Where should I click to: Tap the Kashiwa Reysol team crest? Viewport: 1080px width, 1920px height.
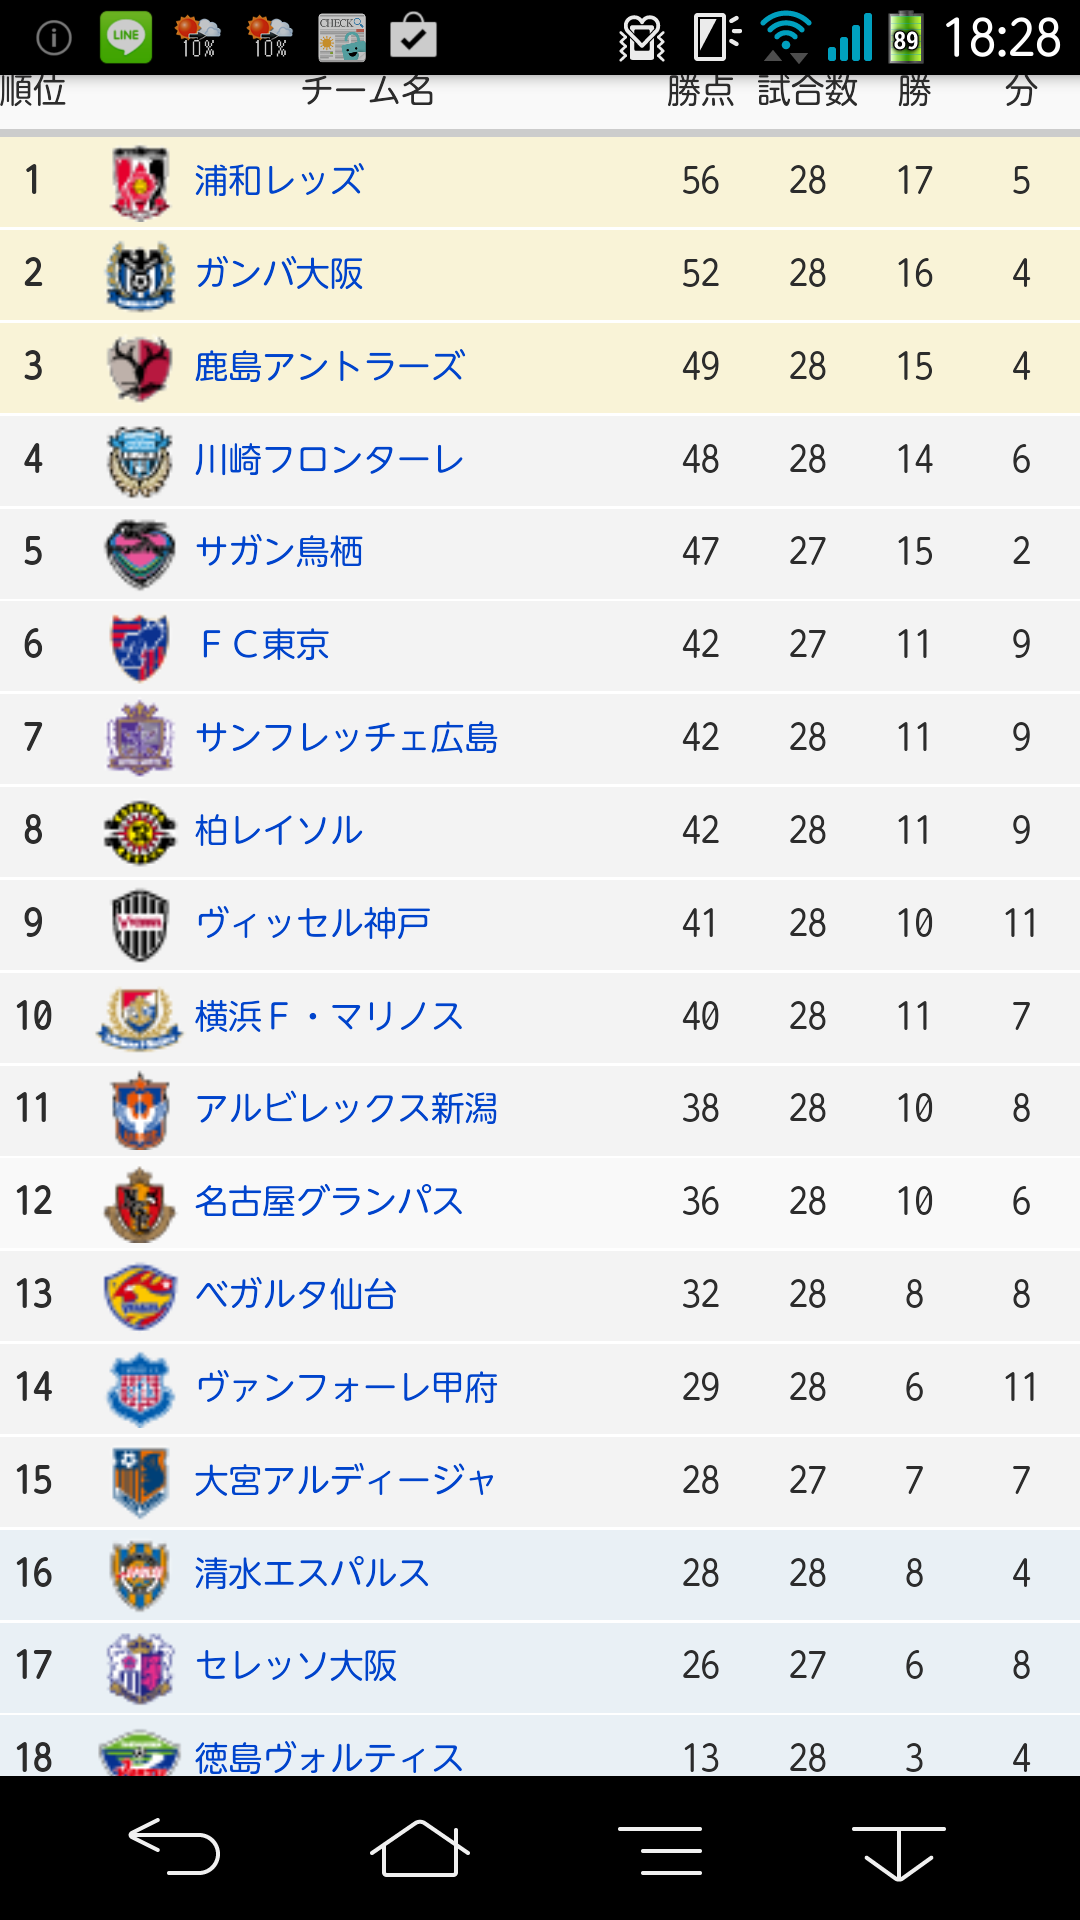[140, 831]
